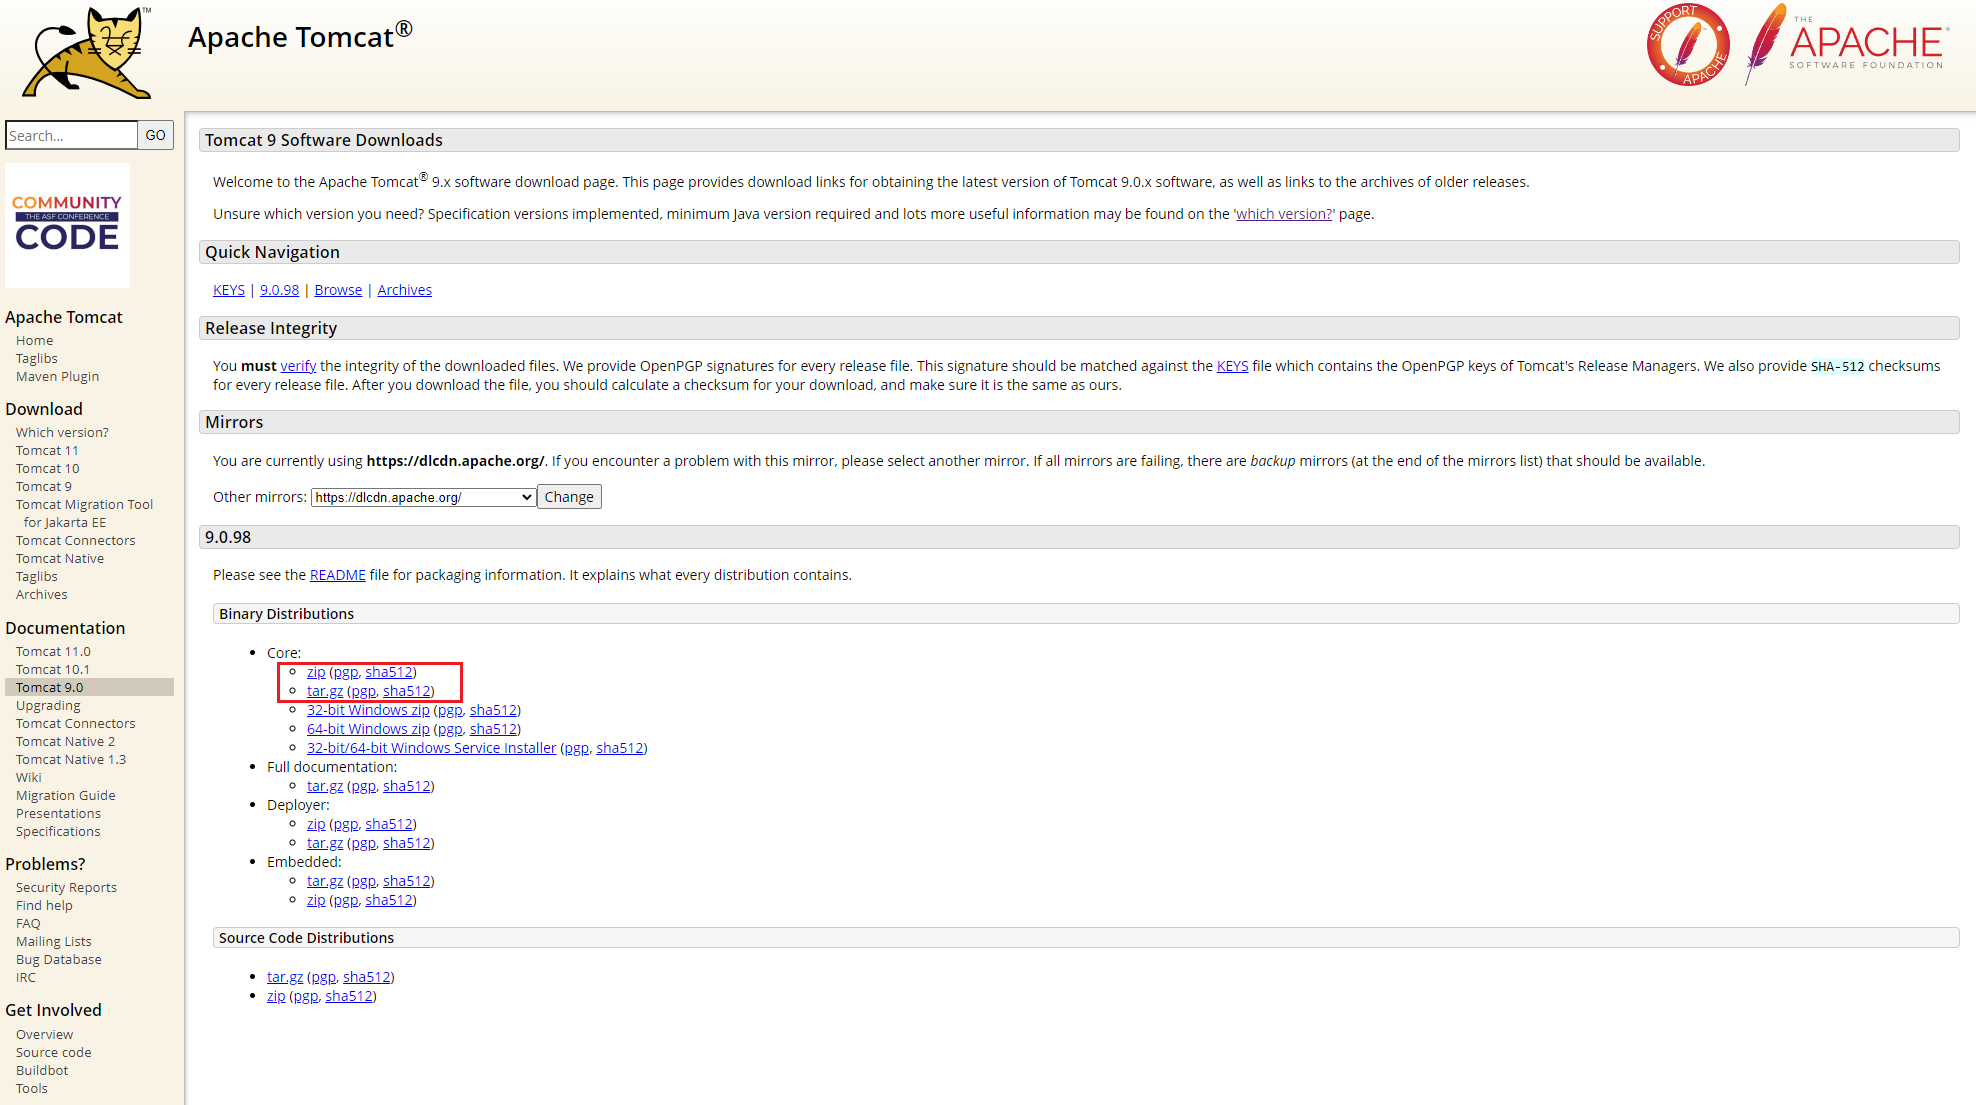
Task: Click the 'which version?' link
Action: tap(1284, 214)
